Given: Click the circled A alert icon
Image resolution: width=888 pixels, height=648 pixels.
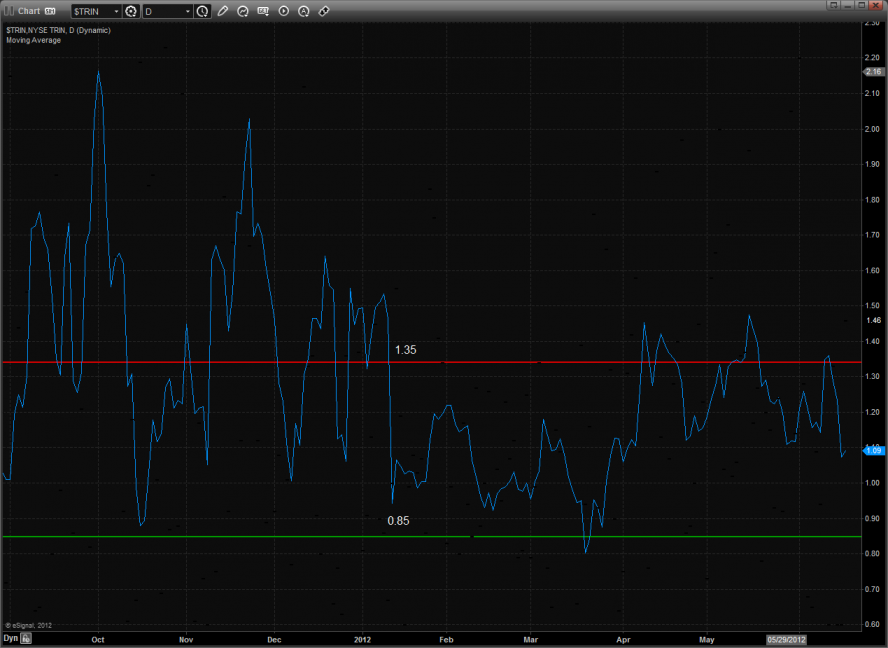Looking at the screenshot, I should pos(303,11).
